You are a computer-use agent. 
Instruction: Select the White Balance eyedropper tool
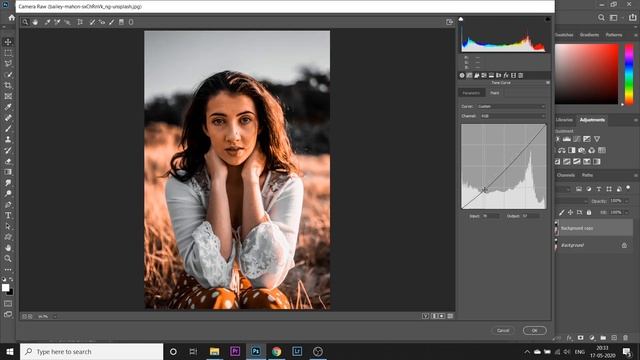tap(47, 22)
